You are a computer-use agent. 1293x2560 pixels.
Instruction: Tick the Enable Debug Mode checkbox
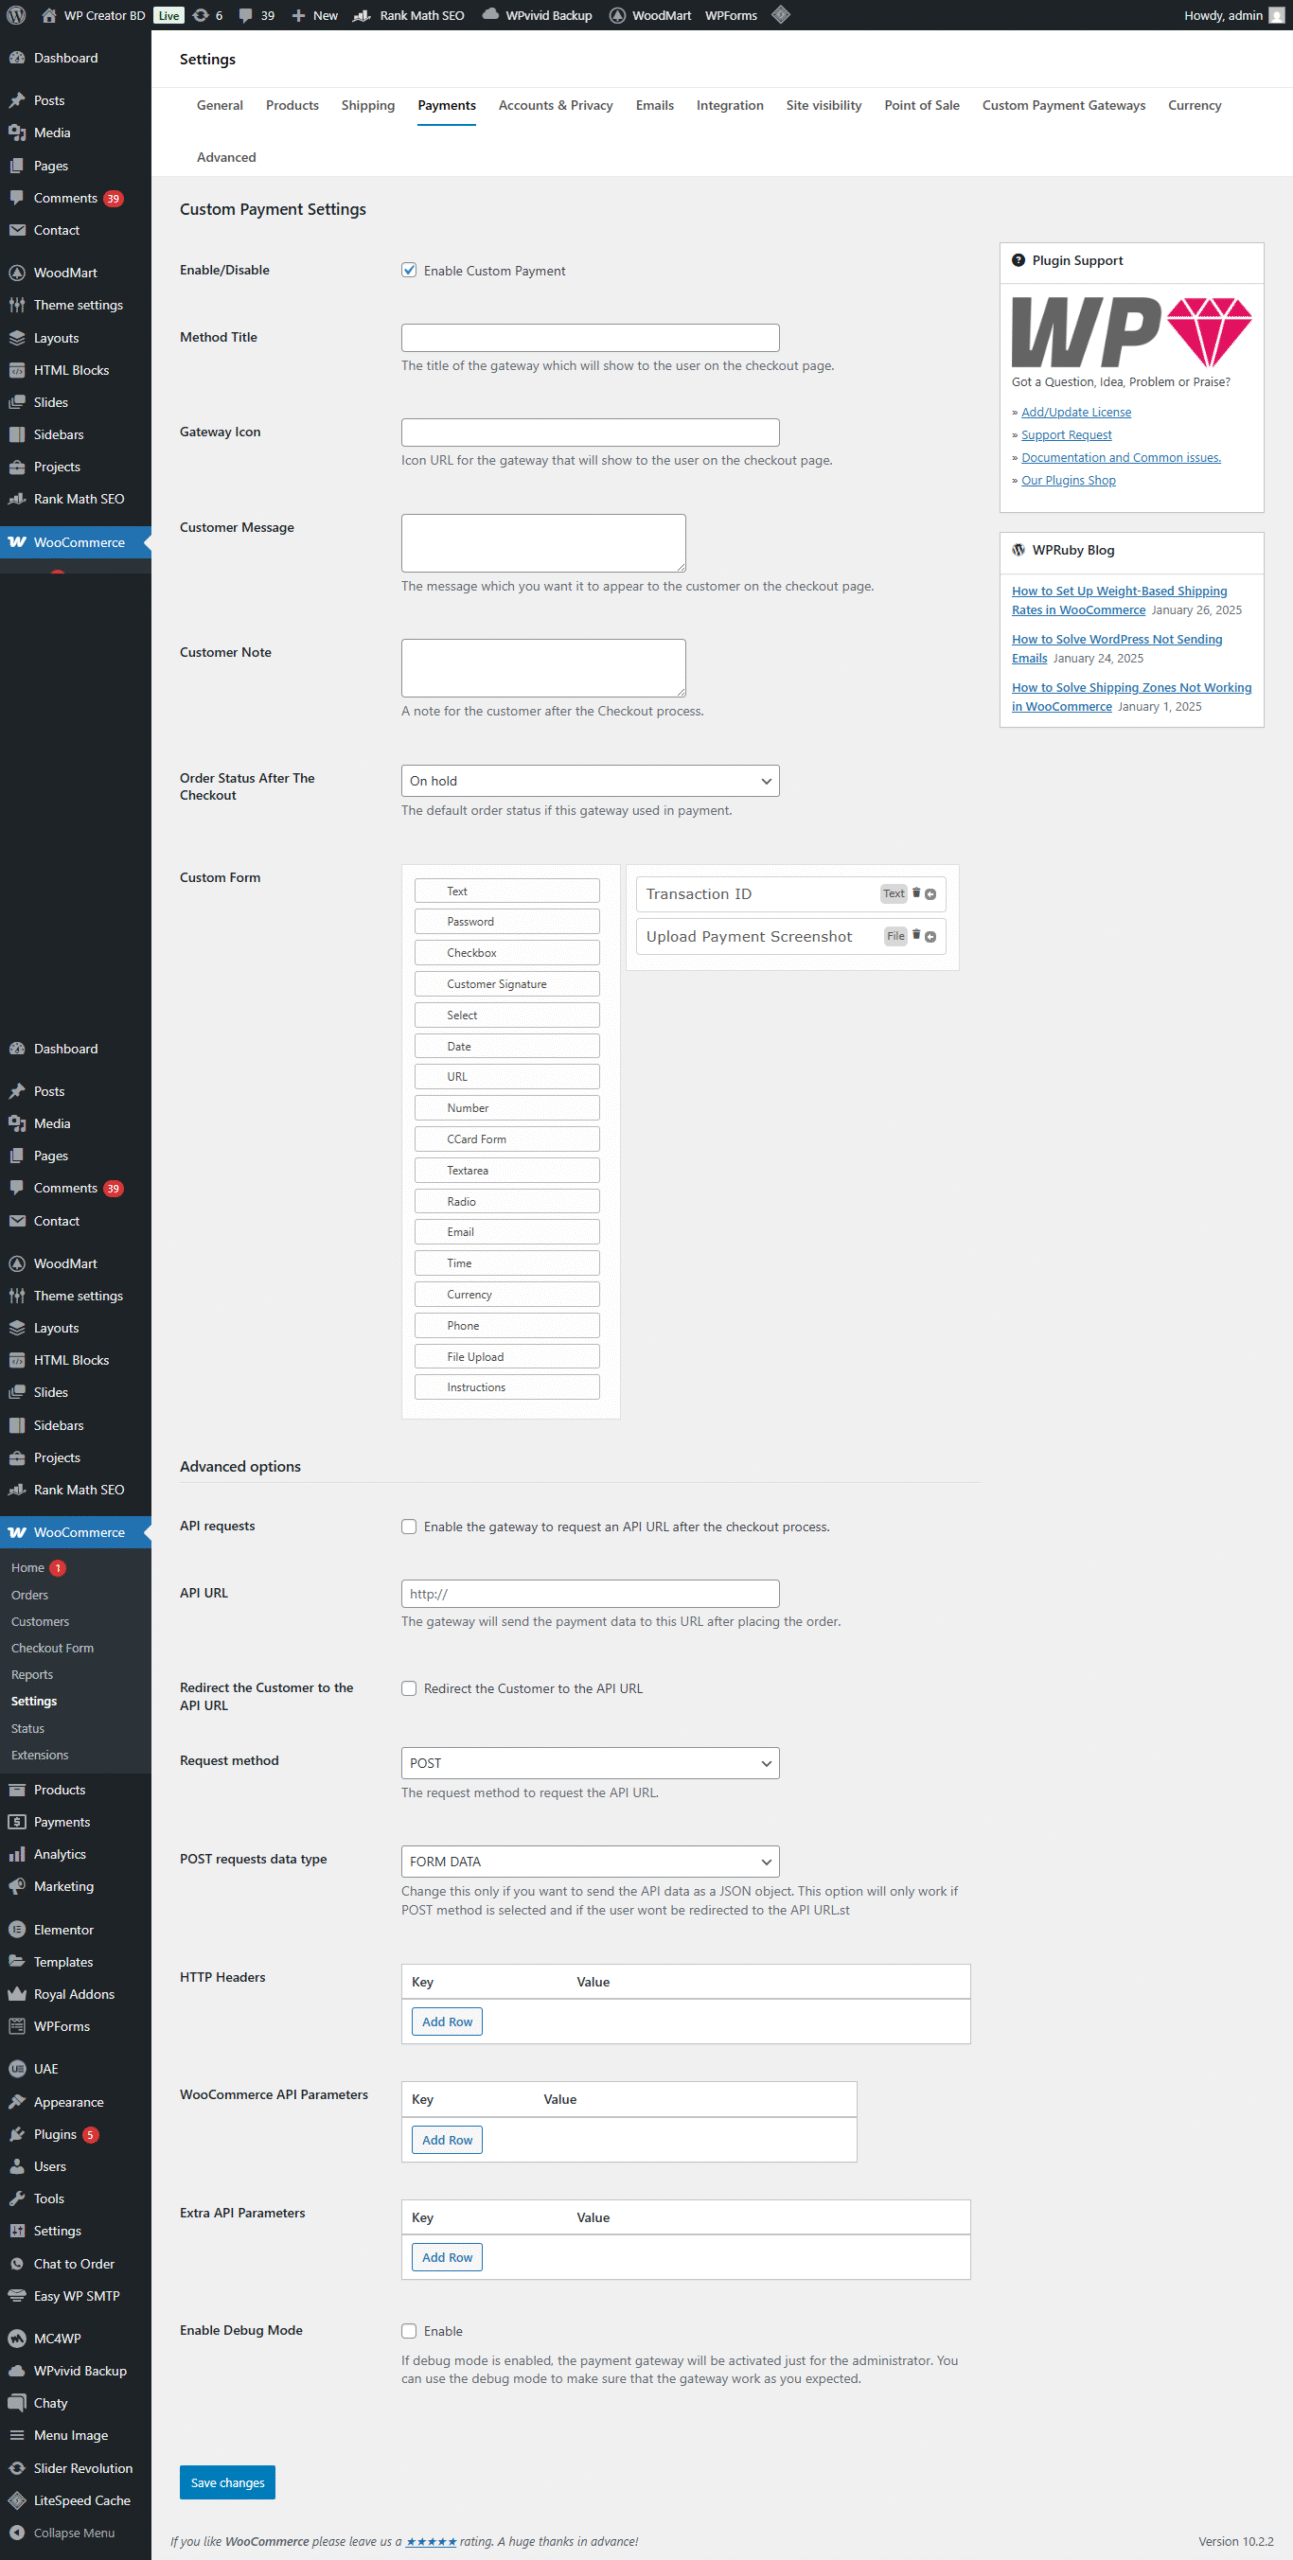coord(409,2330)
